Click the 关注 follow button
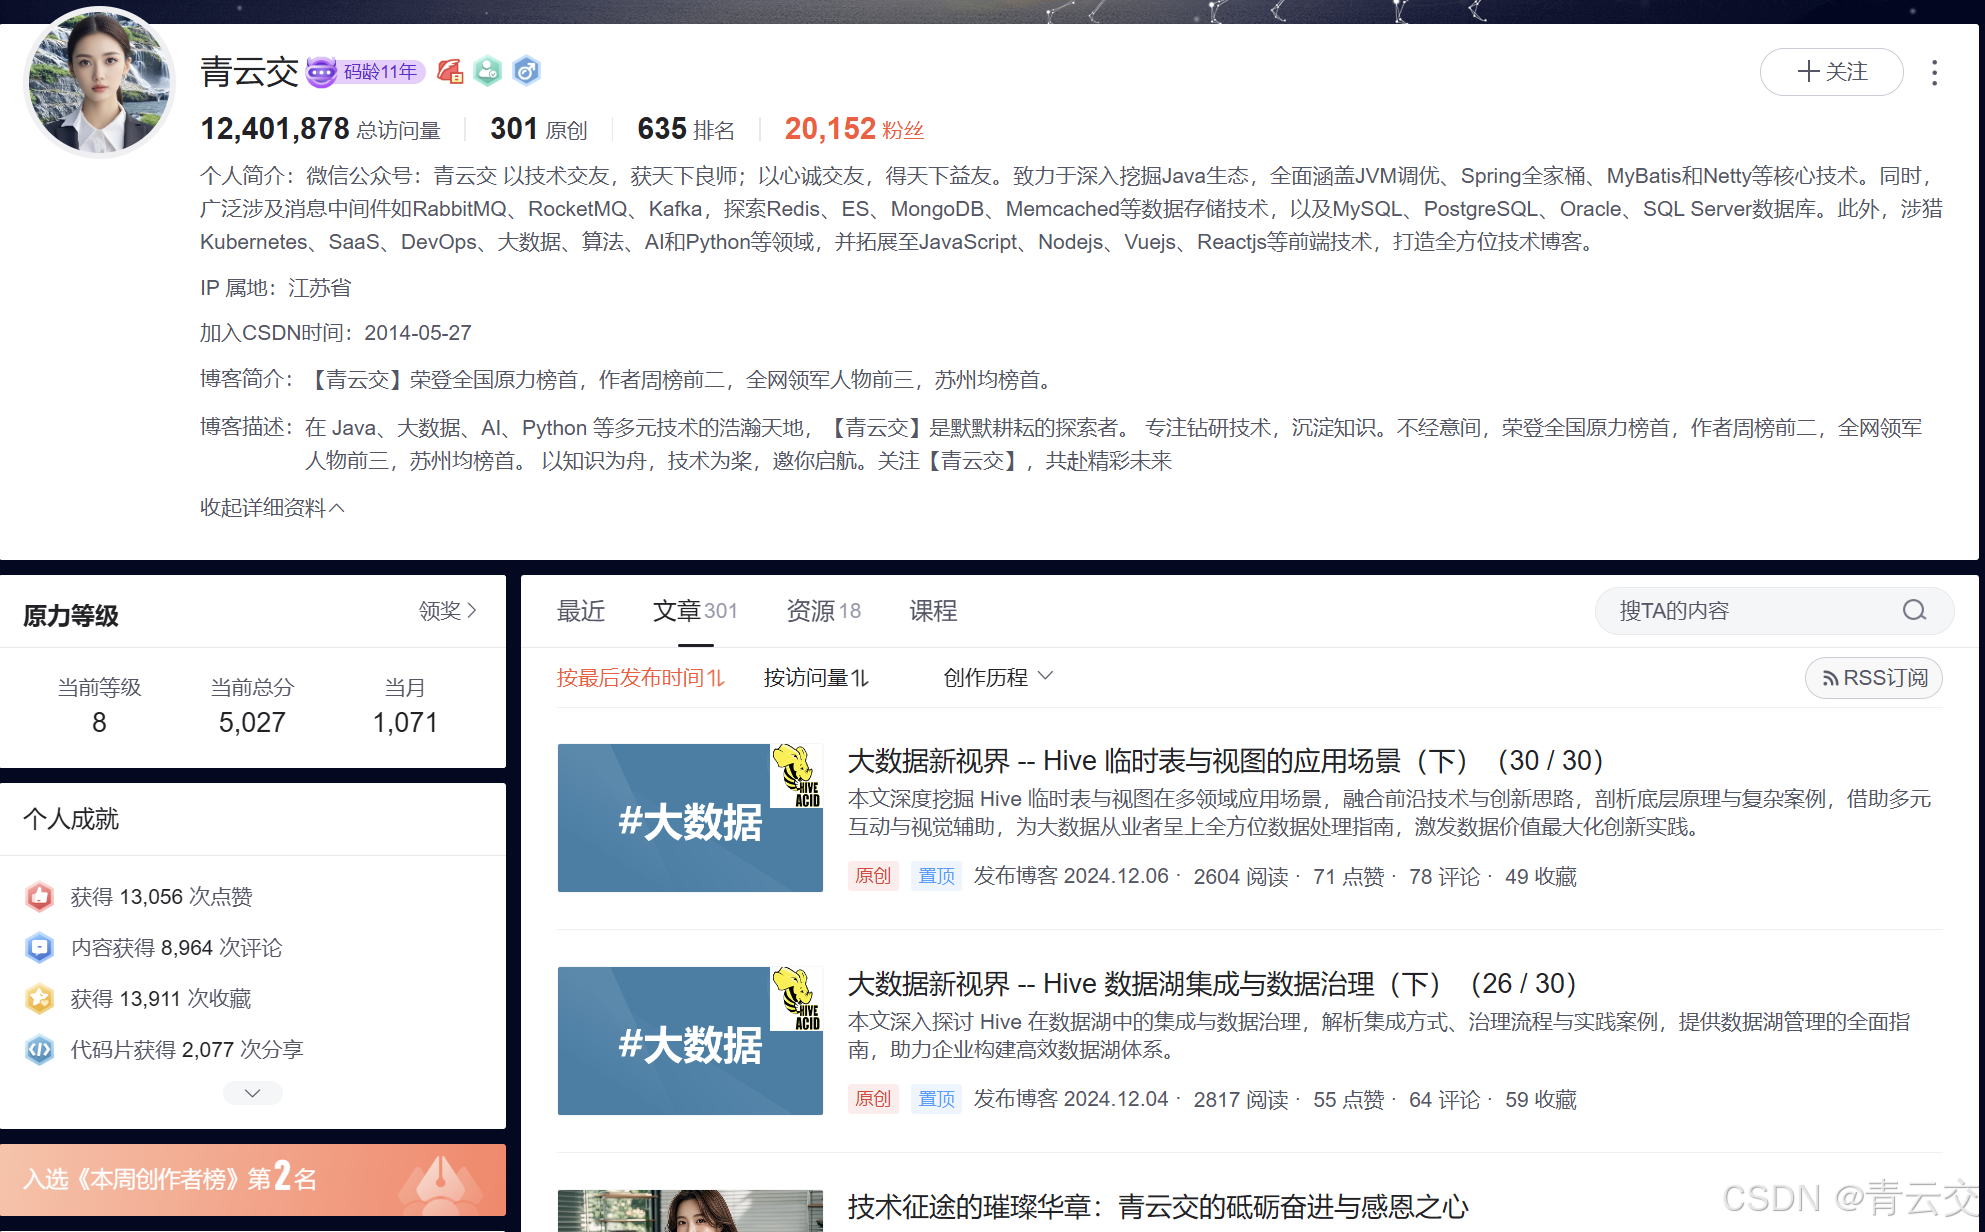 (1830, 72)
